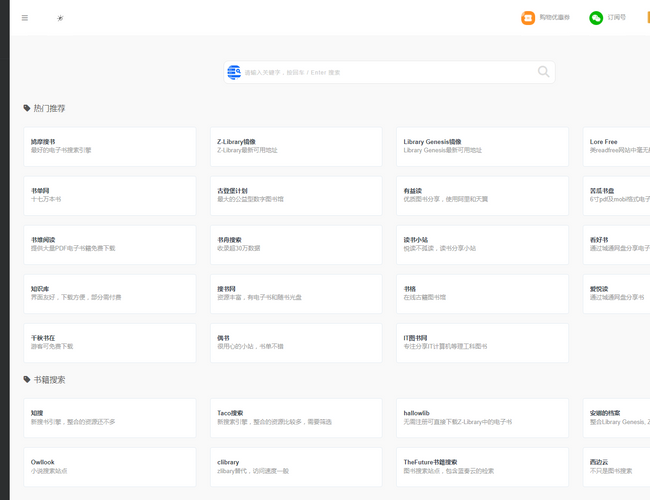This screenshot has height=500, width=650.
Task: Open the 有益读 card
Action: [x=483, y=196]
